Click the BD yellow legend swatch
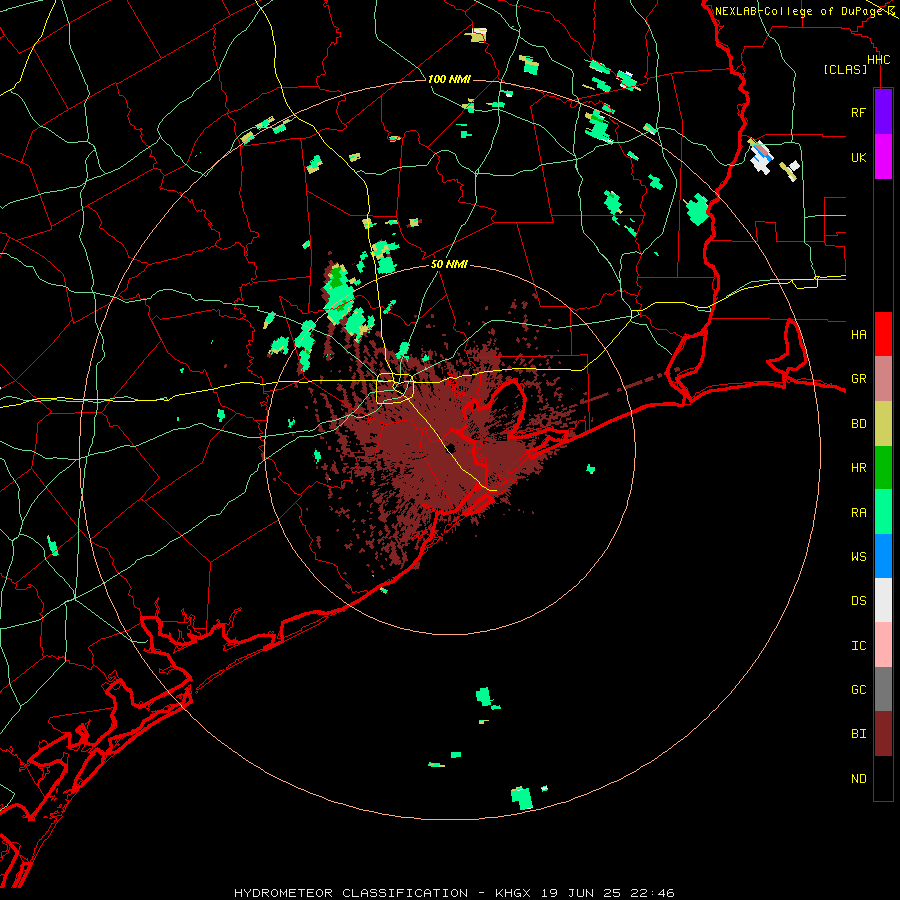The image size is (900, 900). [x=883, y=424]
